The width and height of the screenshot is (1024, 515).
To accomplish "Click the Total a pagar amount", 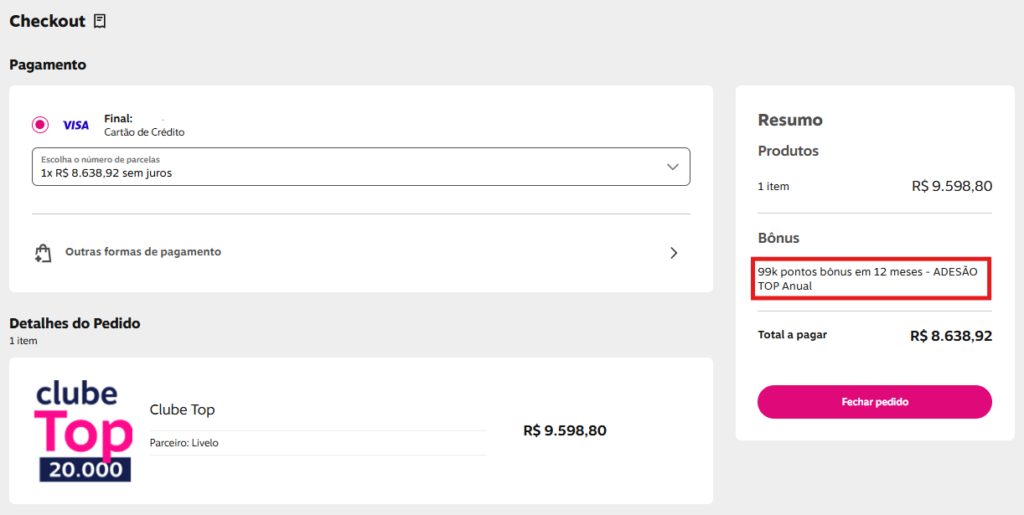I will 951,336.
